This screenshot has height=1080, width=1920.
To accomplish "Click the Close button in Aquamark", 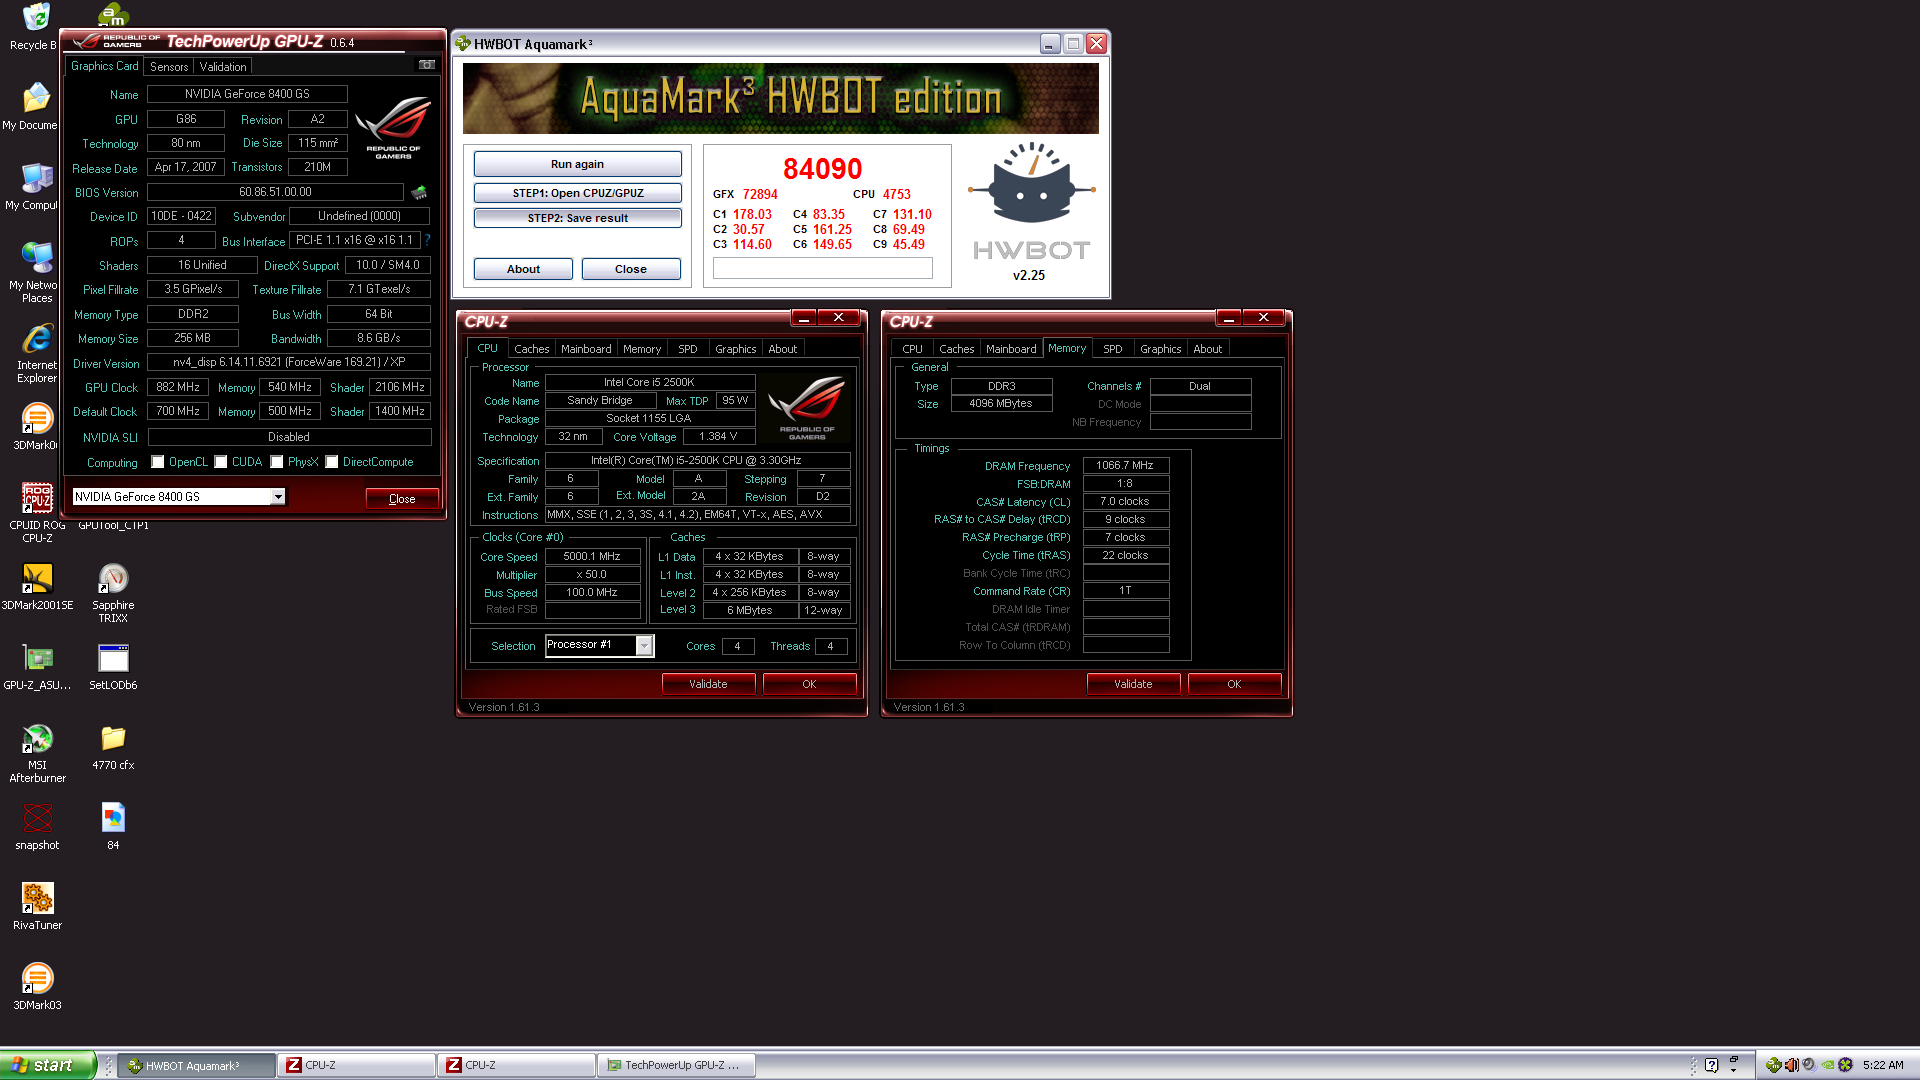I will [x=631, y=269].
